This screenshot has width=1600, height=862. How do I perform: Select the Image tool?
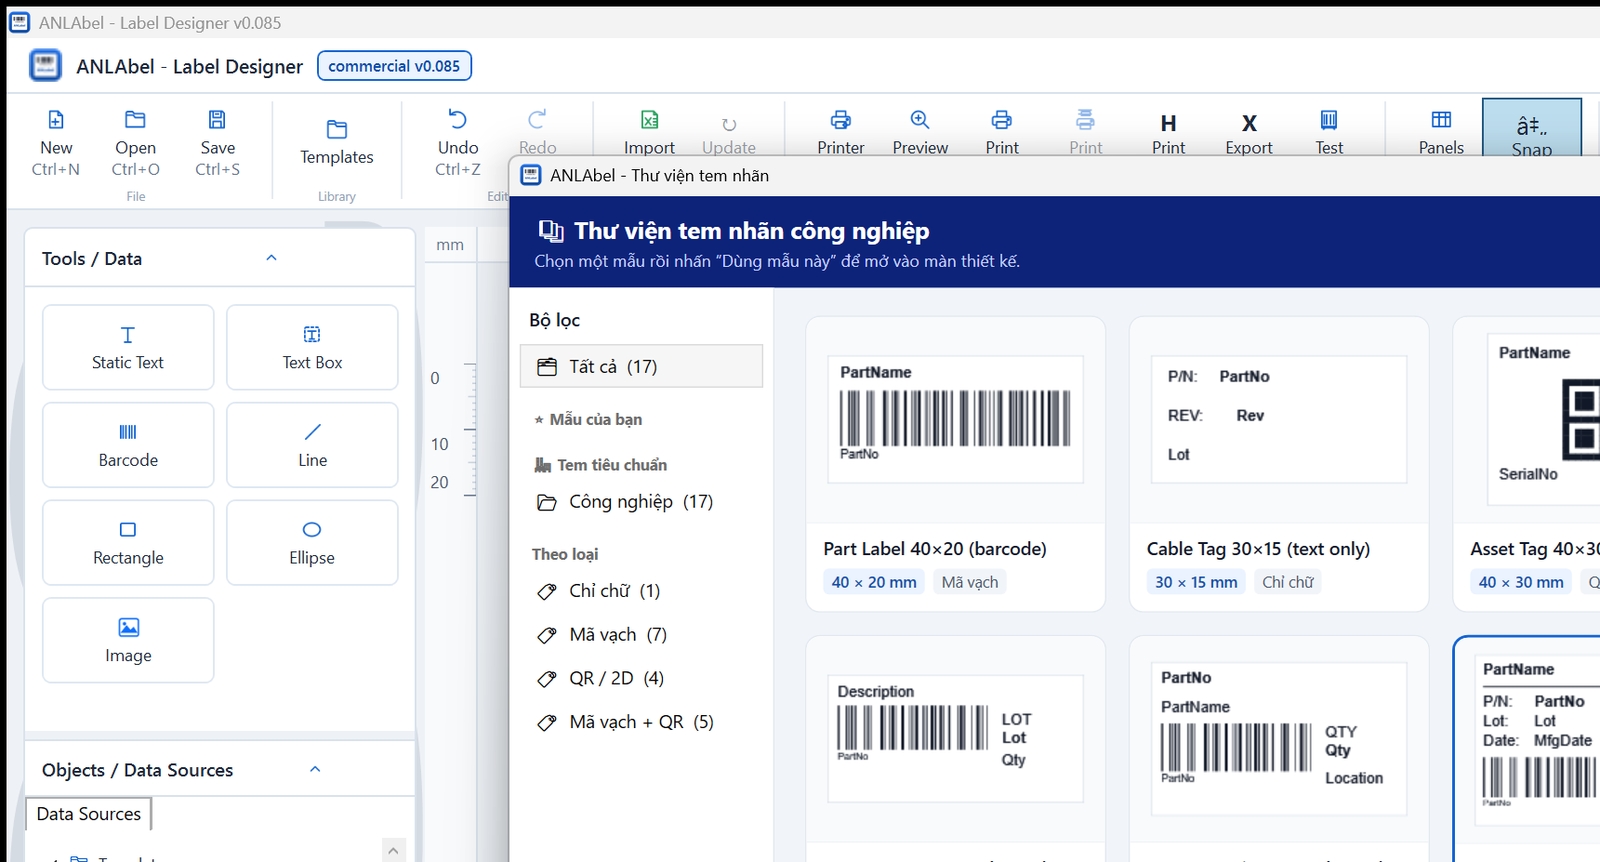pos(128,640)
